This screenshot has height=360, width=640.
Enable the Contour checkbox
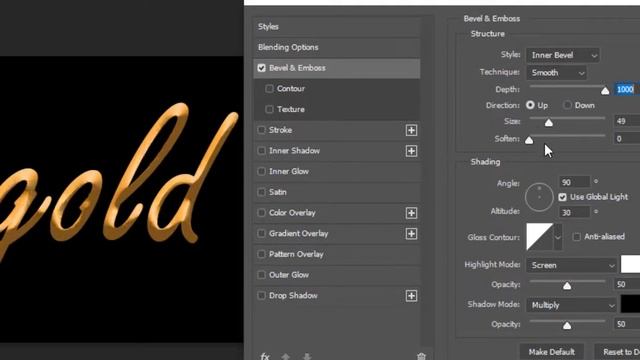[269, 89]
